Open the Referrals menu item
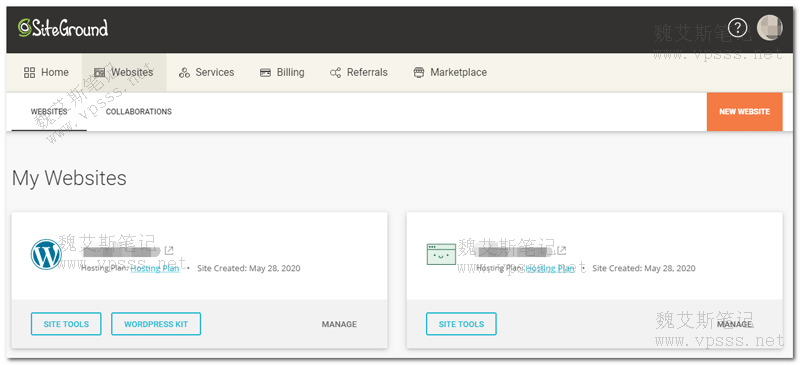 tap(359, 72)
